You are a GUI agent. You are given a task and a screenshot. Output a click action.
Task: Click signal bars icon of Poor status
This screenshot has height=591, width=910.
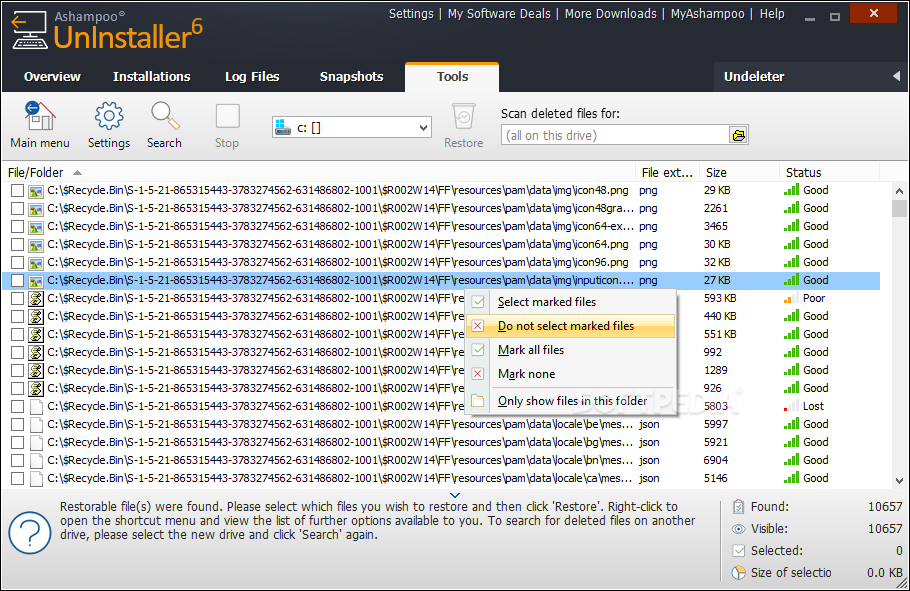pyautogui.click(x=790, y=298)
